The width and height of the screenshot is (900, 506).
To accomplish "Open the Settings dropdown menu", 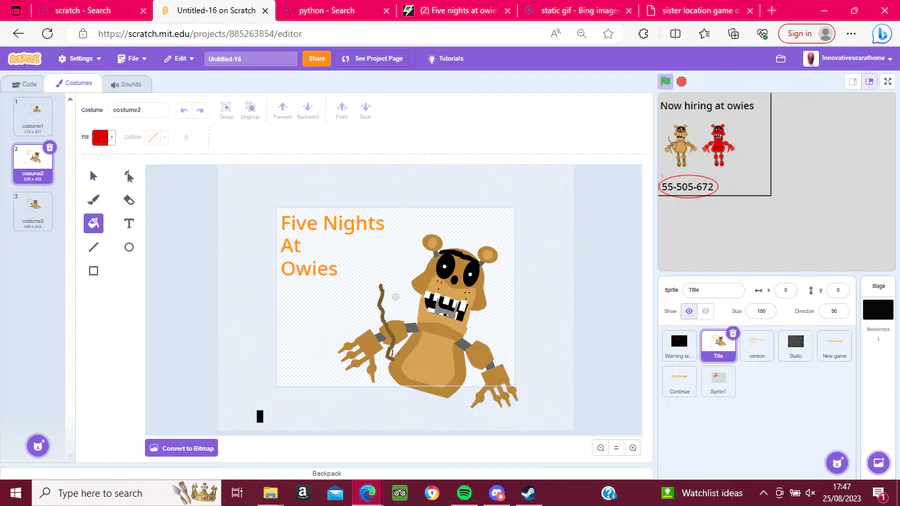I will [x=80, y=59].
